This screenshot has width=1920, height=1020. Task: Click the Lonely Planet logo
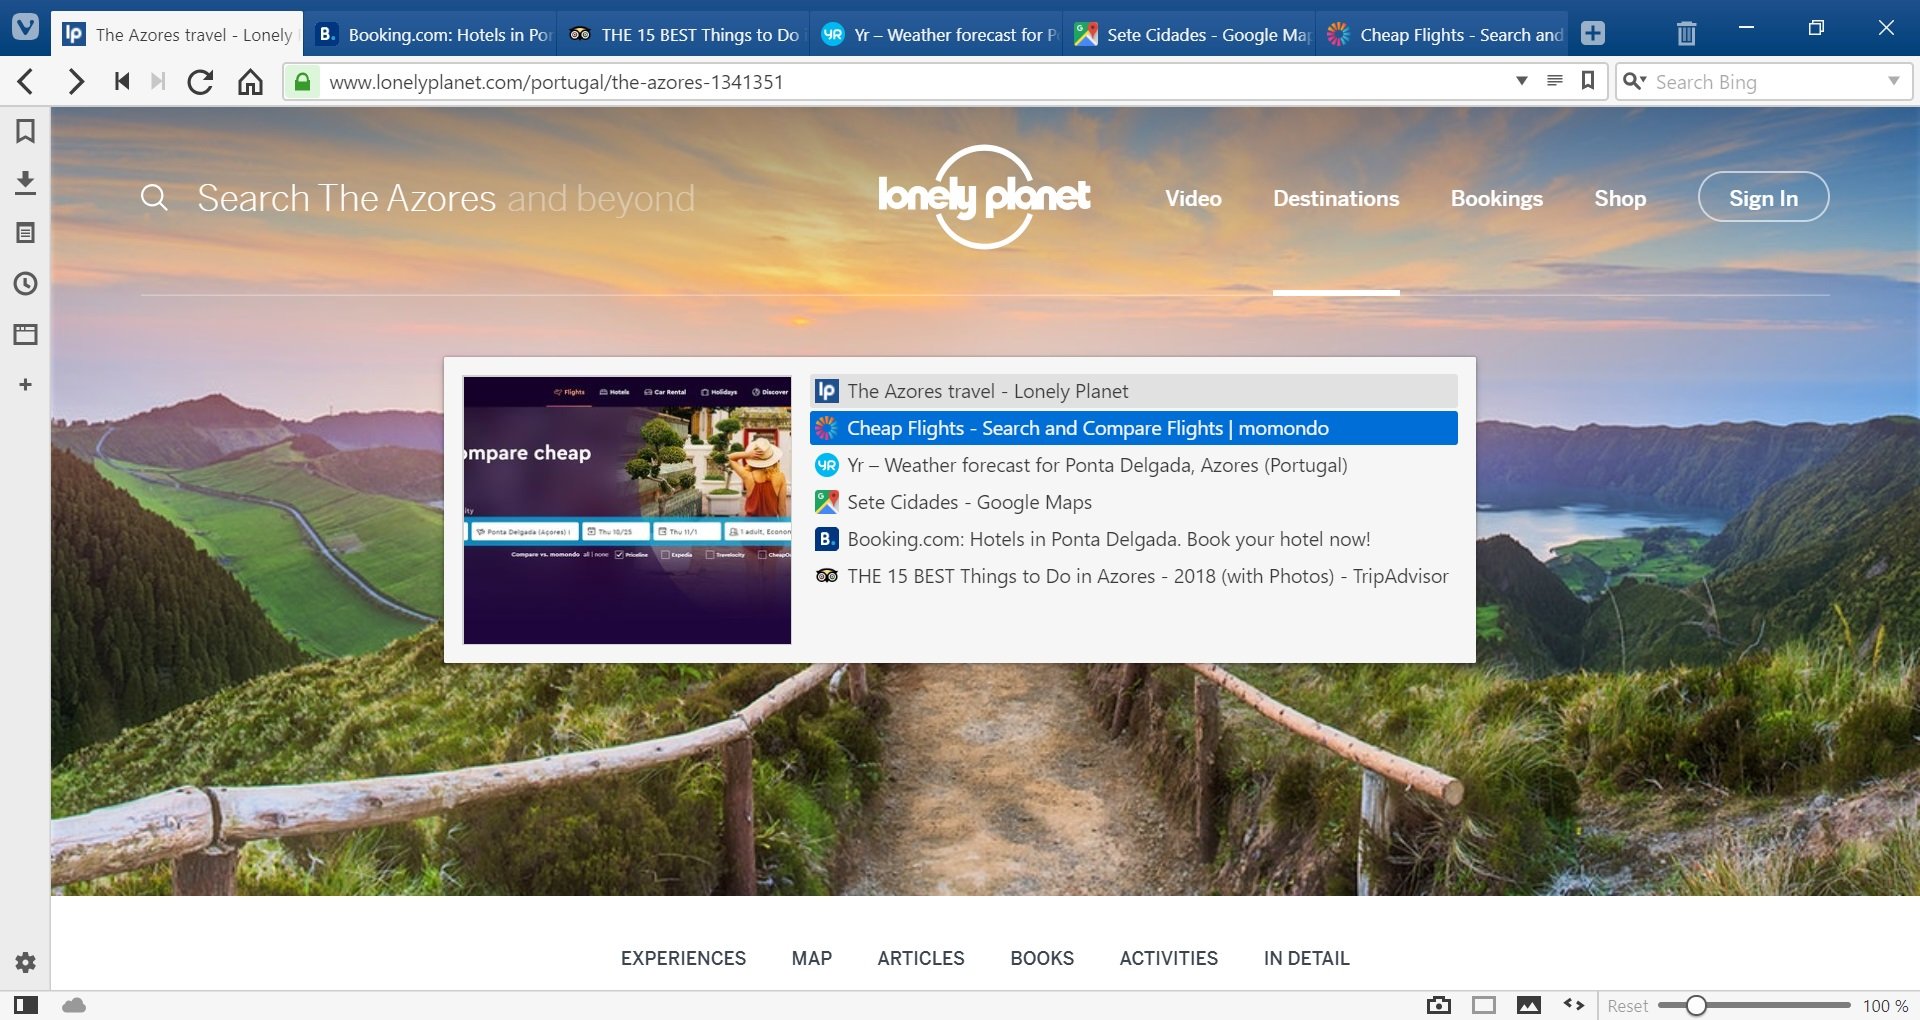[984, 197]
